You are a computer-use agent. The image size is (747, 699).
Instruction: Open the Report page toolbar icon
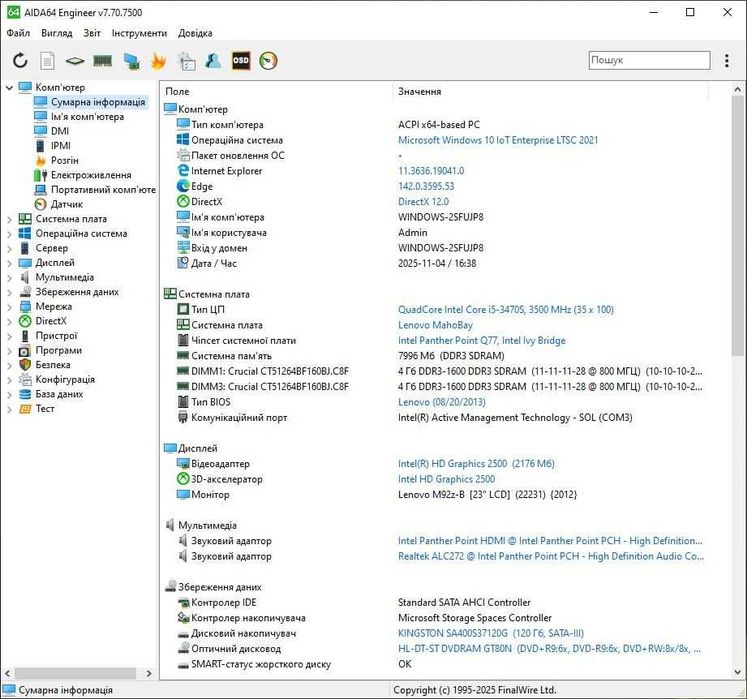[47, 61]
